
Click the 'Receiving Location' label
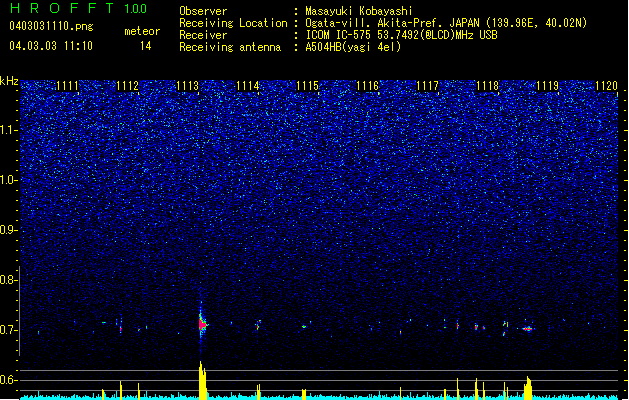[x=233, y=23]
